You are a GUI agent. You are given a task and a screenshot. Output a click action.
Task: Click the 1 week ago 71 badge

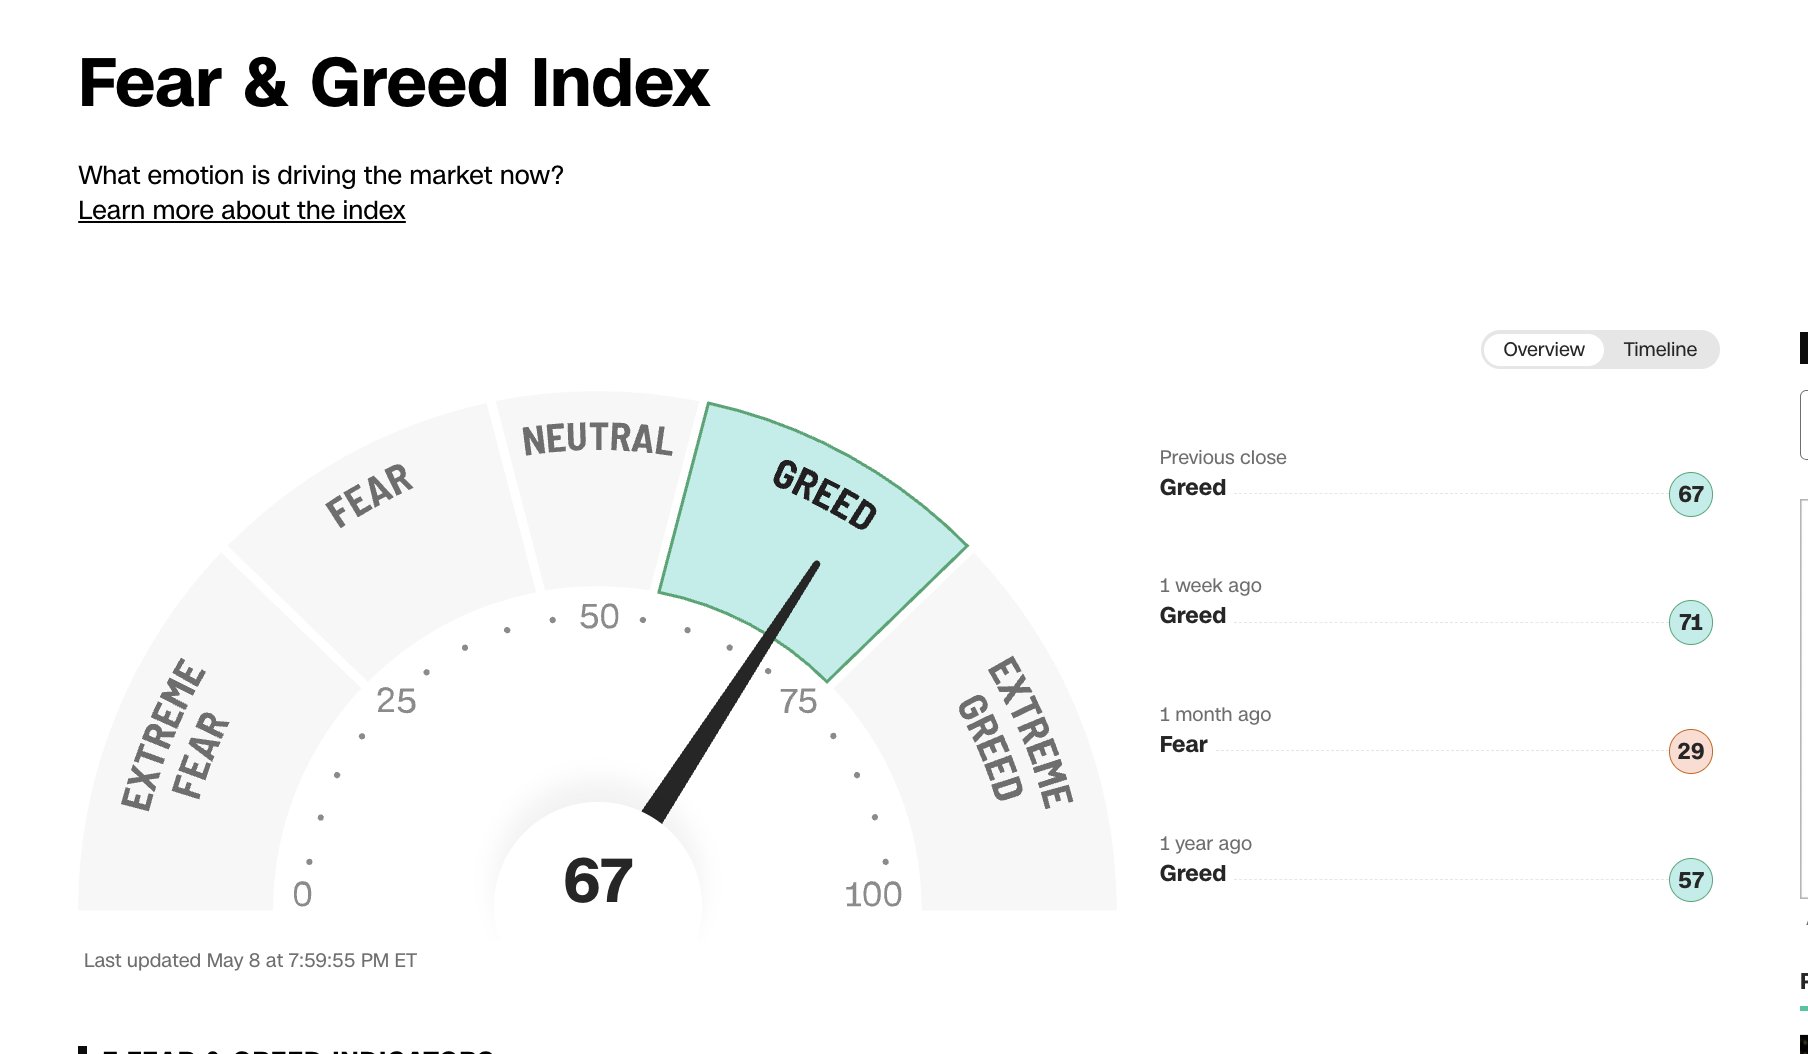click(x=1690, y=622)
